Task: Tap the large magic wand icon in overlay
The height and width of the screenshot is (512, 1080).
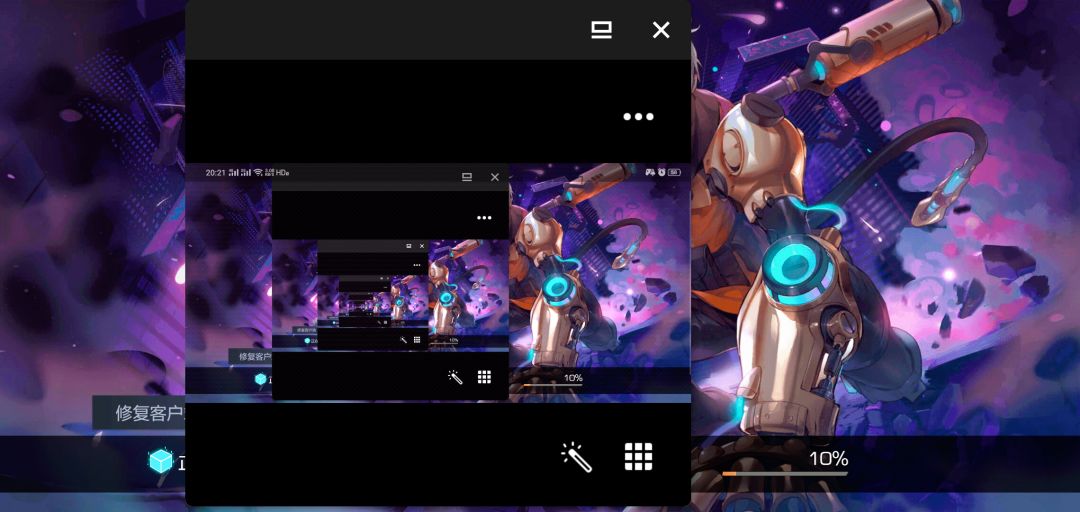Action: pos(577,457)
